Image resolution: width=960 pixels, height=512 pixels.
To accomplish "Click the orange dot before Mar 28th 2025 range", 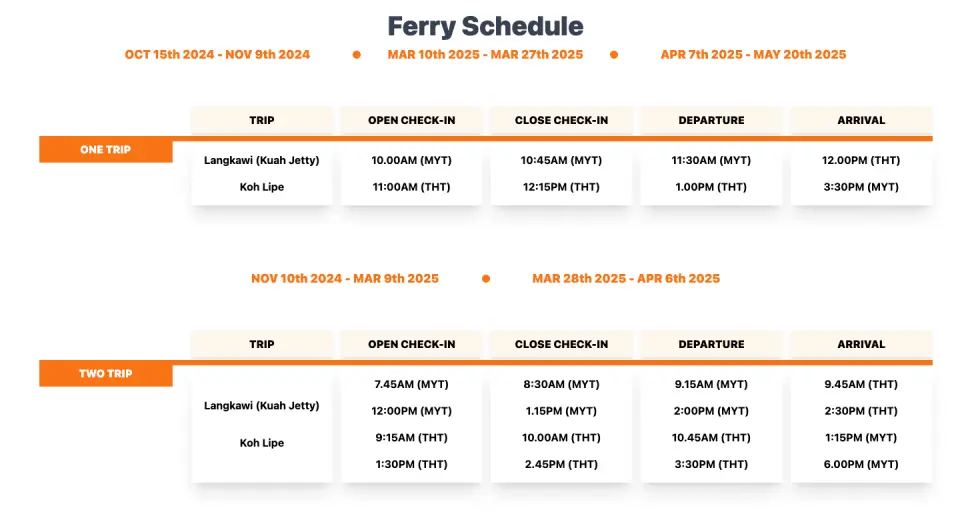I will 486,279.
